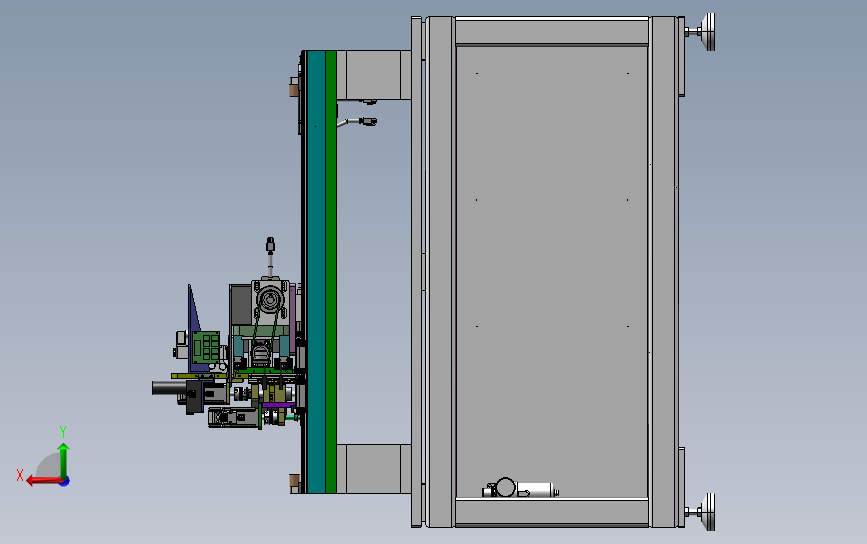The height and width of the screenshot is (544, 867).
Task: Select the small white cylinder inside the cabinet bottom
Action: pos(536,490)
